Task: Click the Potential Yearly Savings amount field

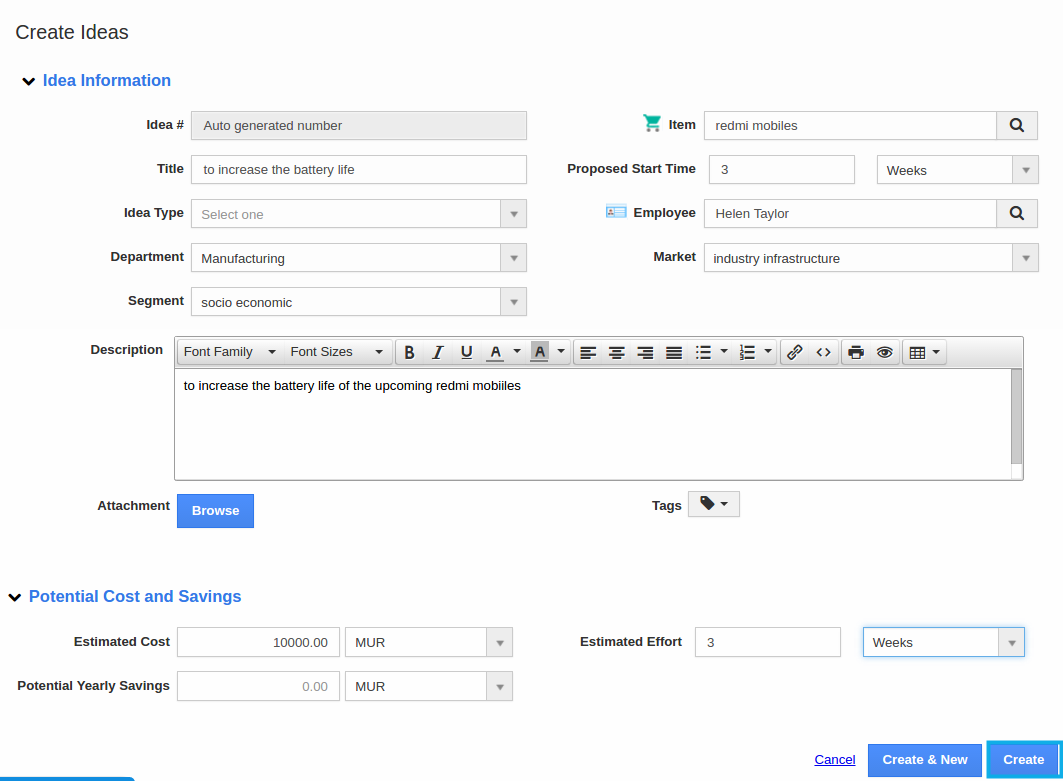Action: (258, 686)
